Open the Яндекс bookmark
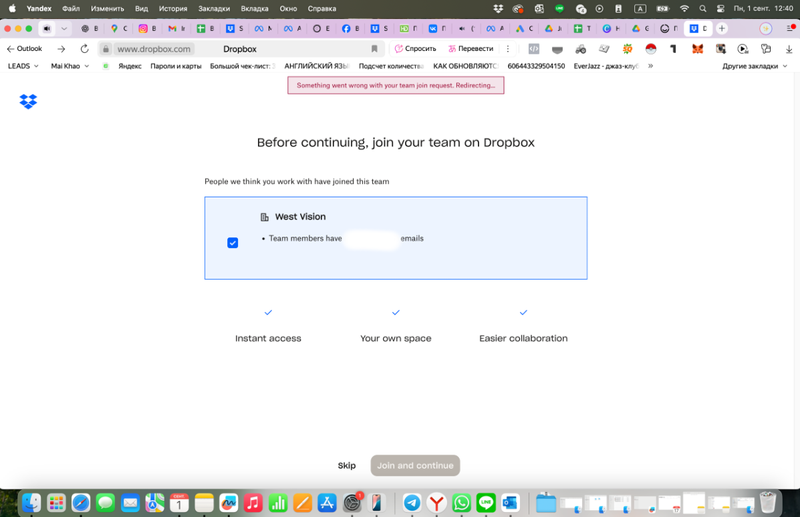The height and width of the screenshot is (517, 800). tap(130, 66)
